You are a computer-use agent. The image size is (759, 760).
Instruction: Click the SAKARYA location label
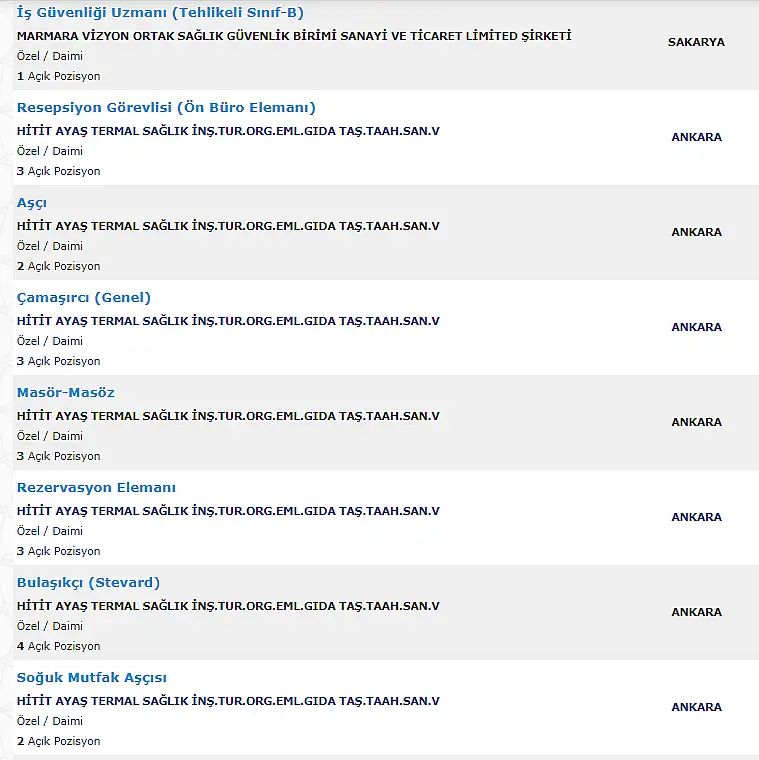pyautogui.click(x=696, y=42)
